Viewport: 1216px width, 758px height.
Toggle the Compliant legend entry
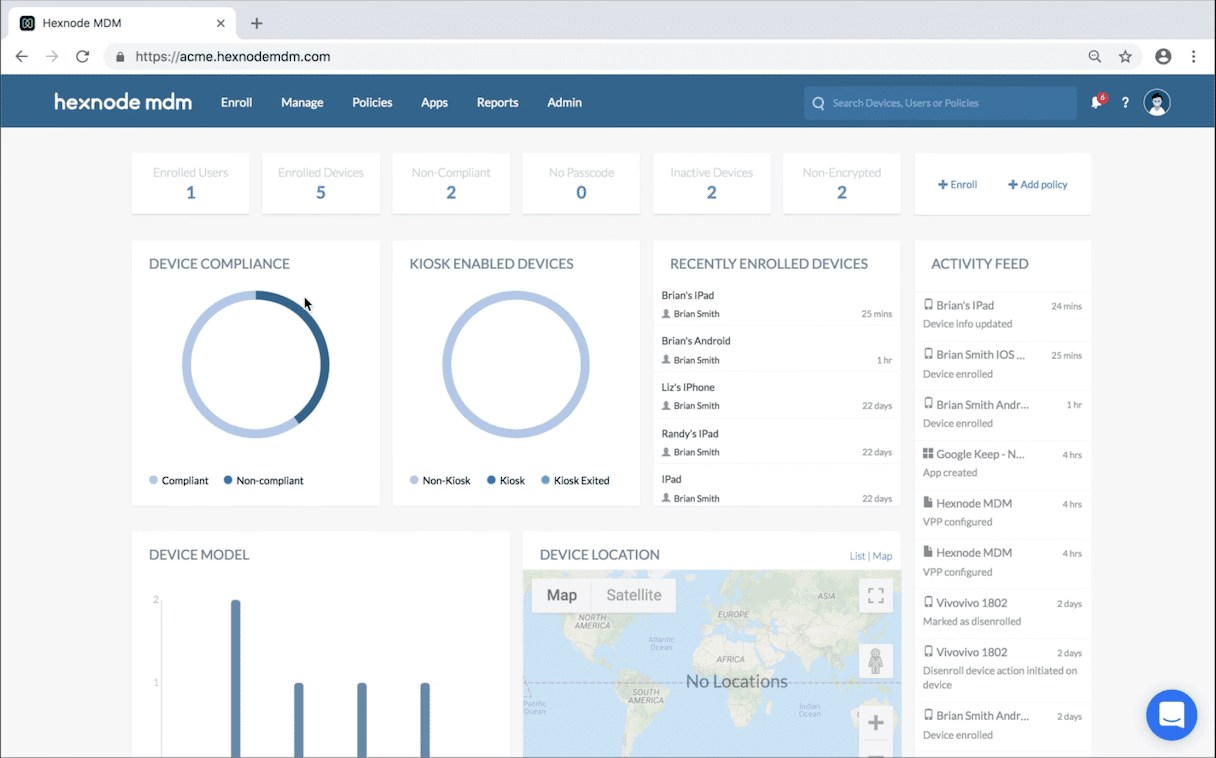point(179,481)
